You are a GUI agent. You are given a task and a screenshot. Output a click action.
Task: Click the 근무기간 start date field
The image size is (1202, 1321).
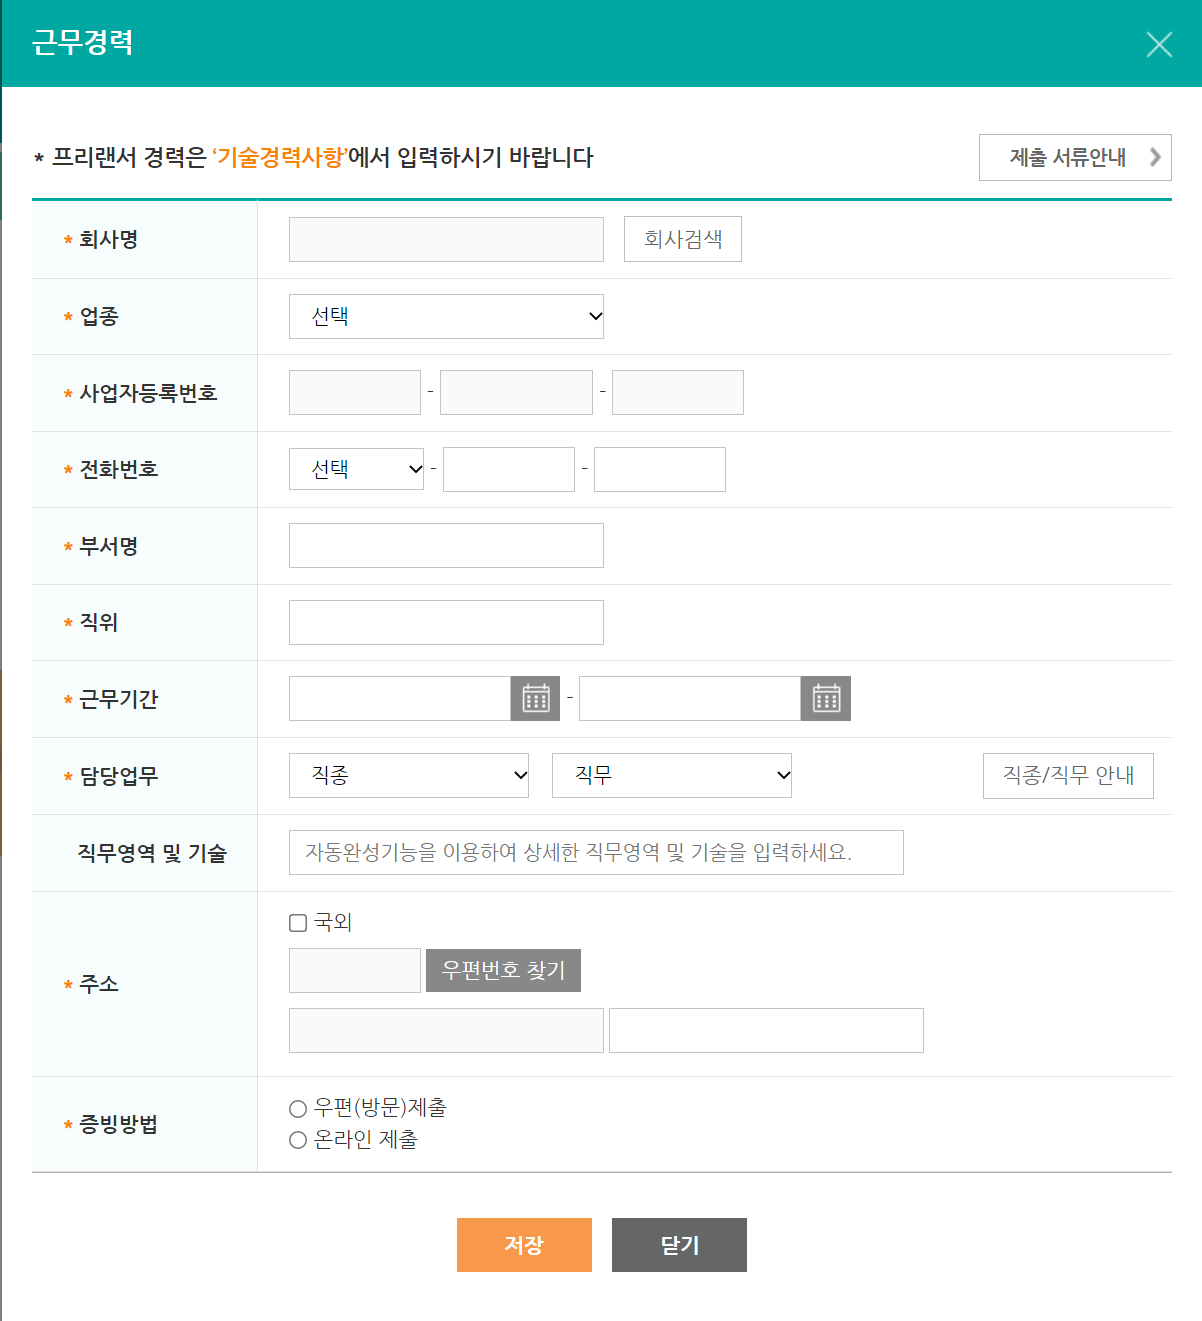400,698
